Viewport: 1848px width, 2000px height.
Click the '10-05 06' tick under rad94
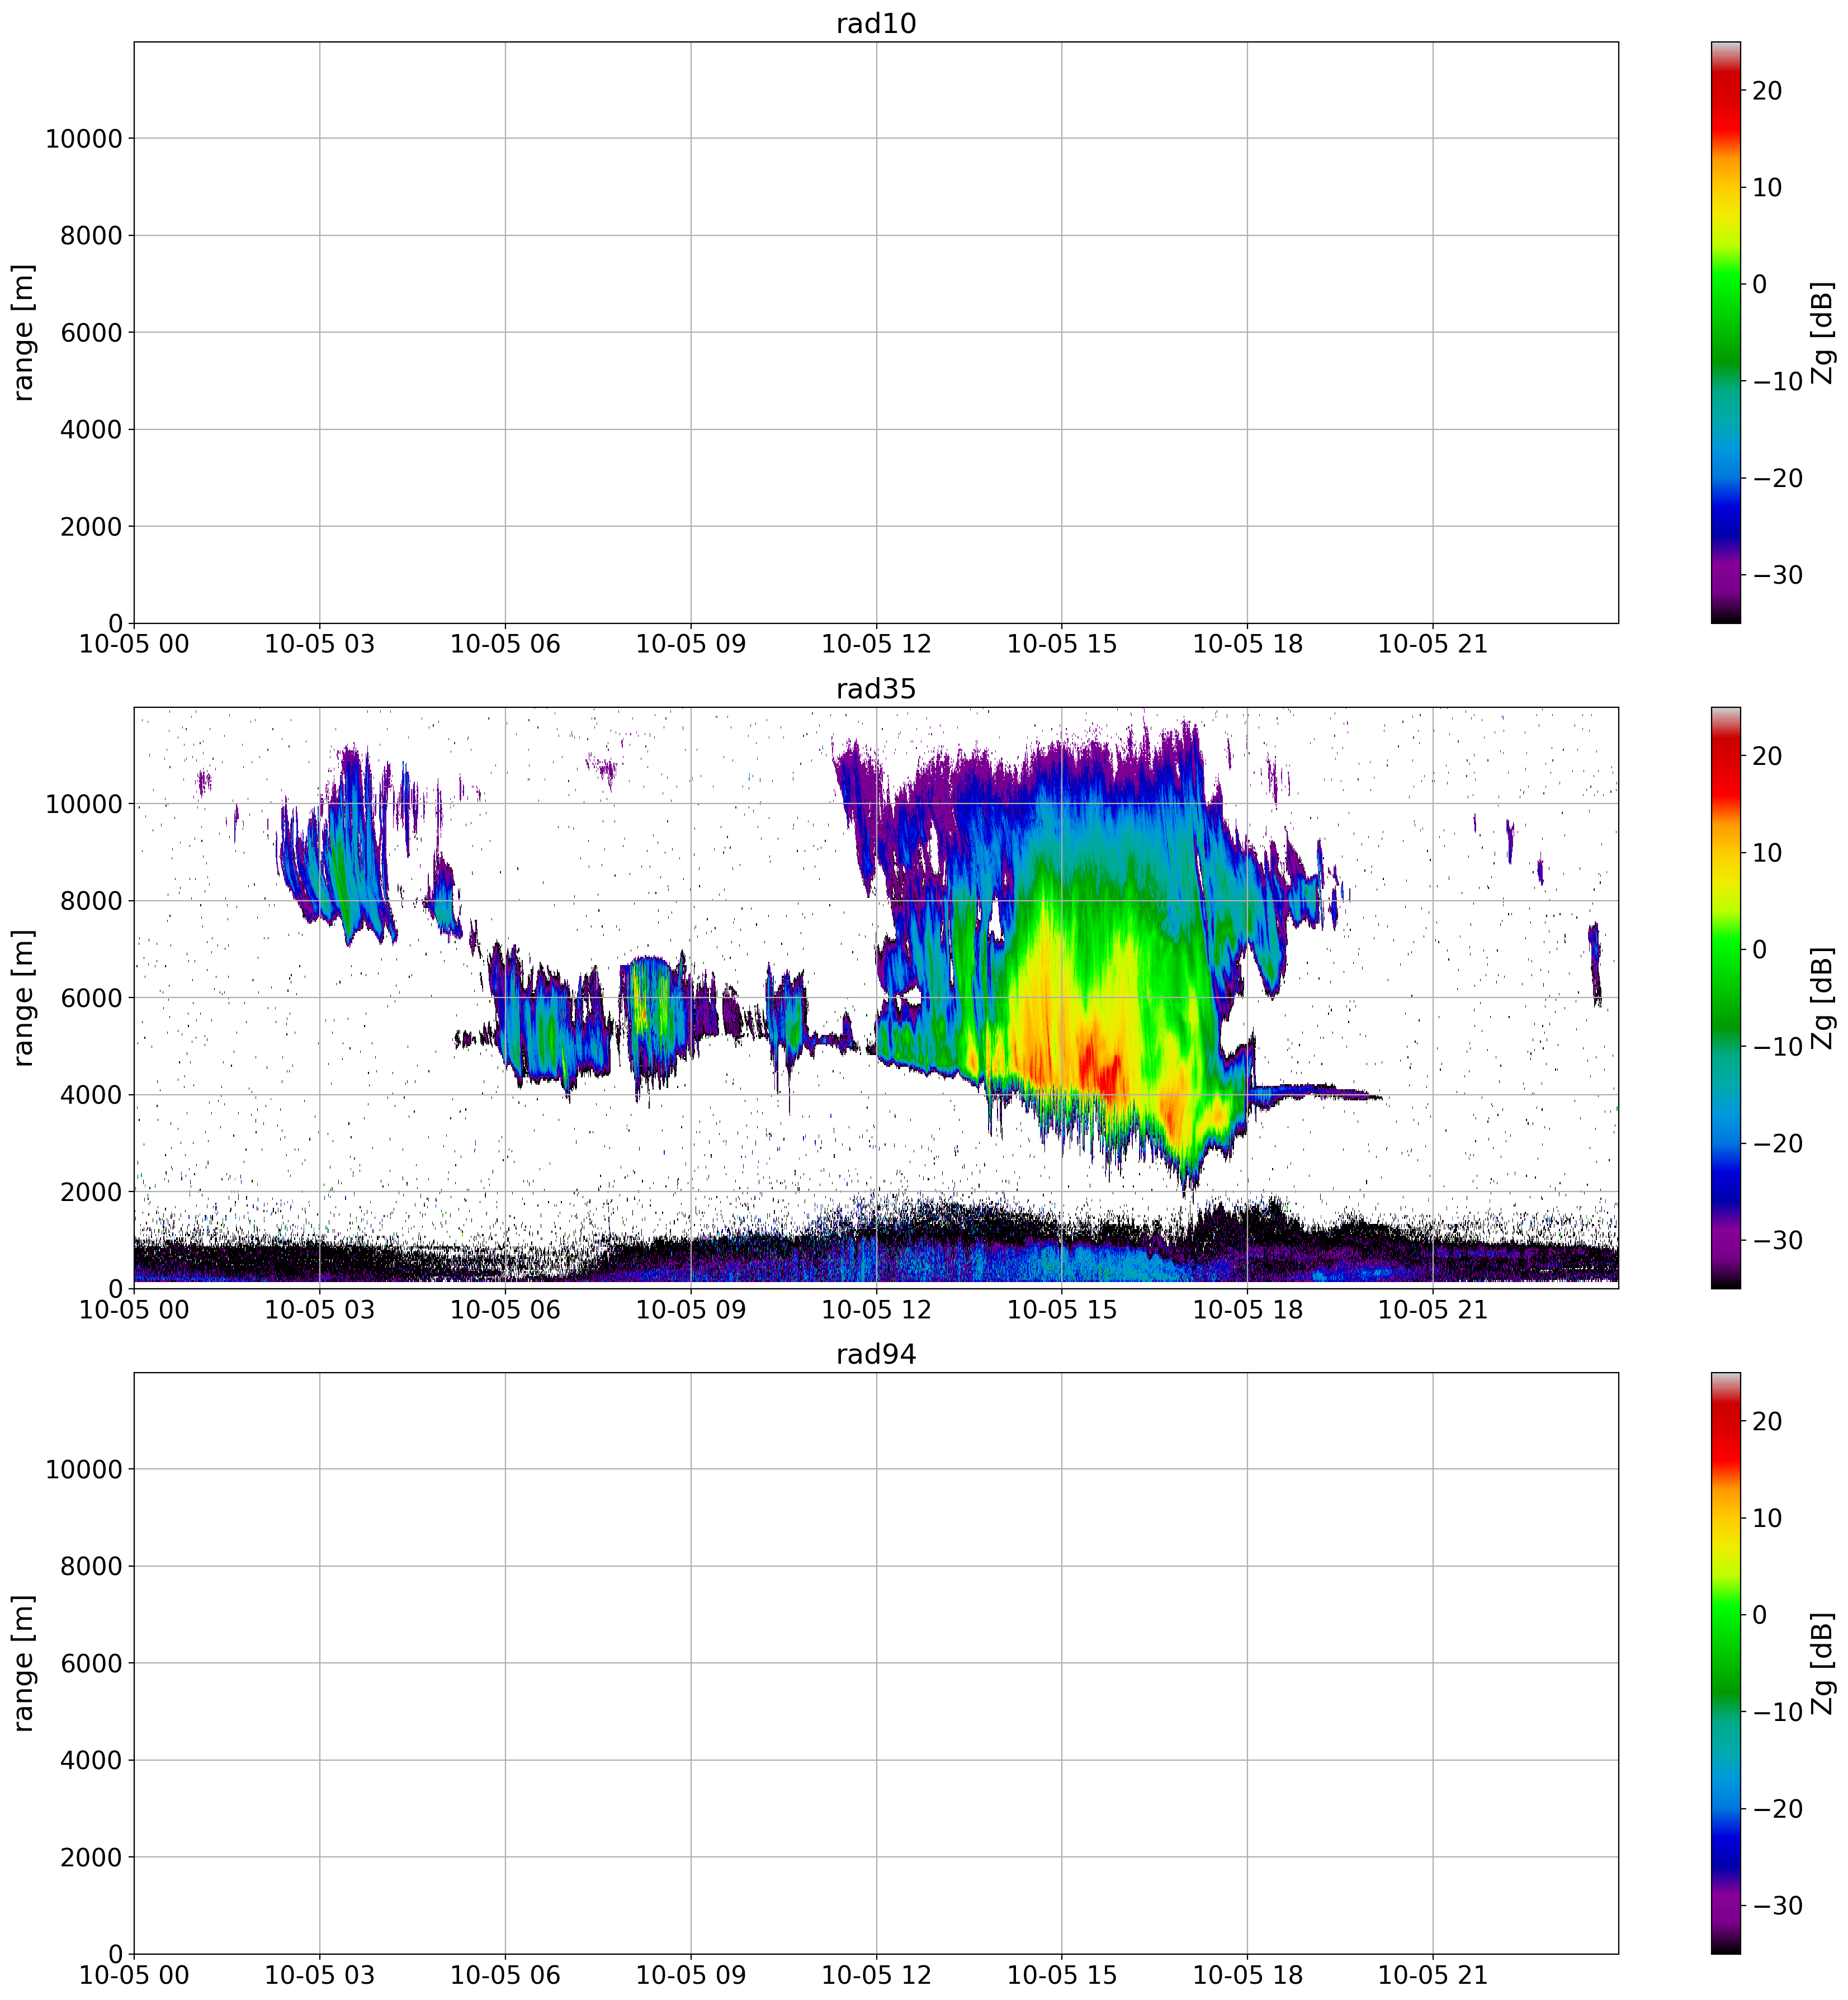(505, 1975)
